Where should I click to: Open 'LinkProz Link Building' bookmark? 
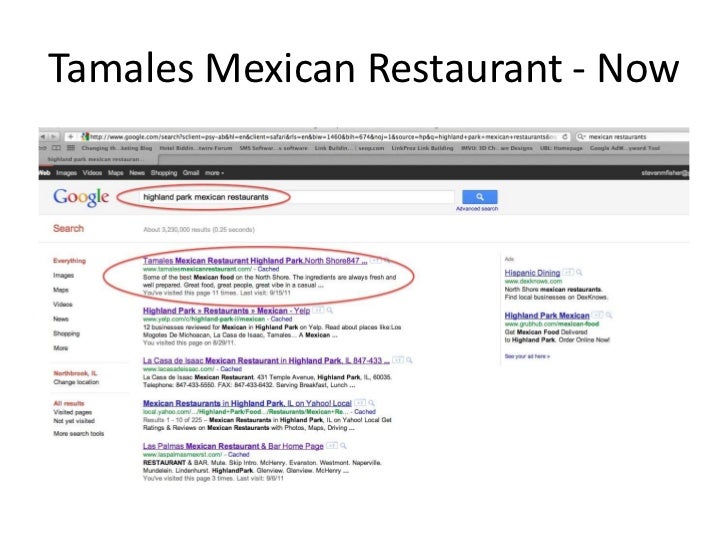pyautogui.click(x=422, y=148)
